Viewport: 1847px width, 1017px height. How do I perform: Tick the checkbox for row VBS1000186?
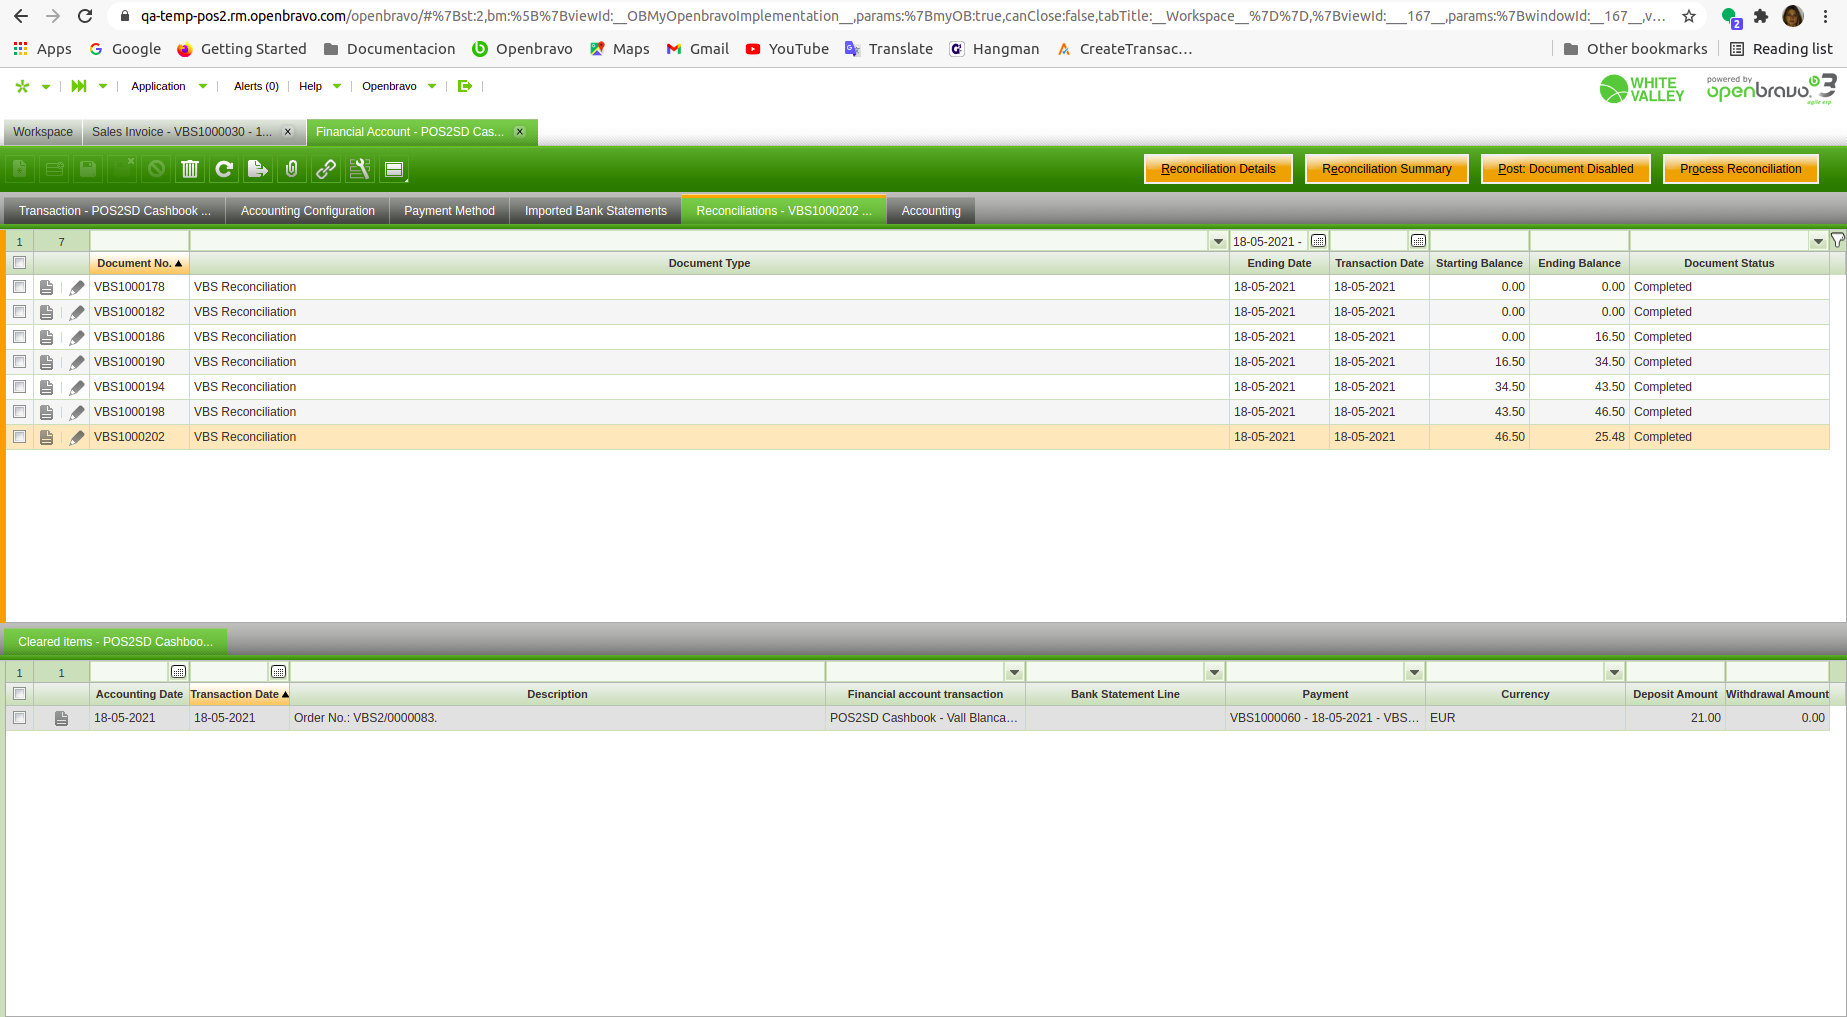click(19, 337)
